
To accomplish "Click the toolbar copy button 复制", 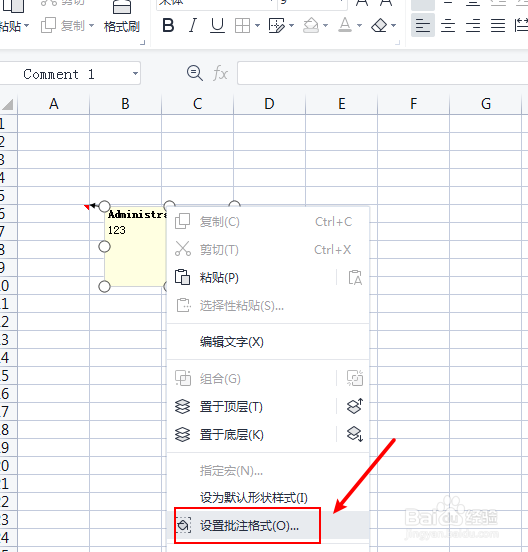I will pyautogui.click(x=63, y=26).
